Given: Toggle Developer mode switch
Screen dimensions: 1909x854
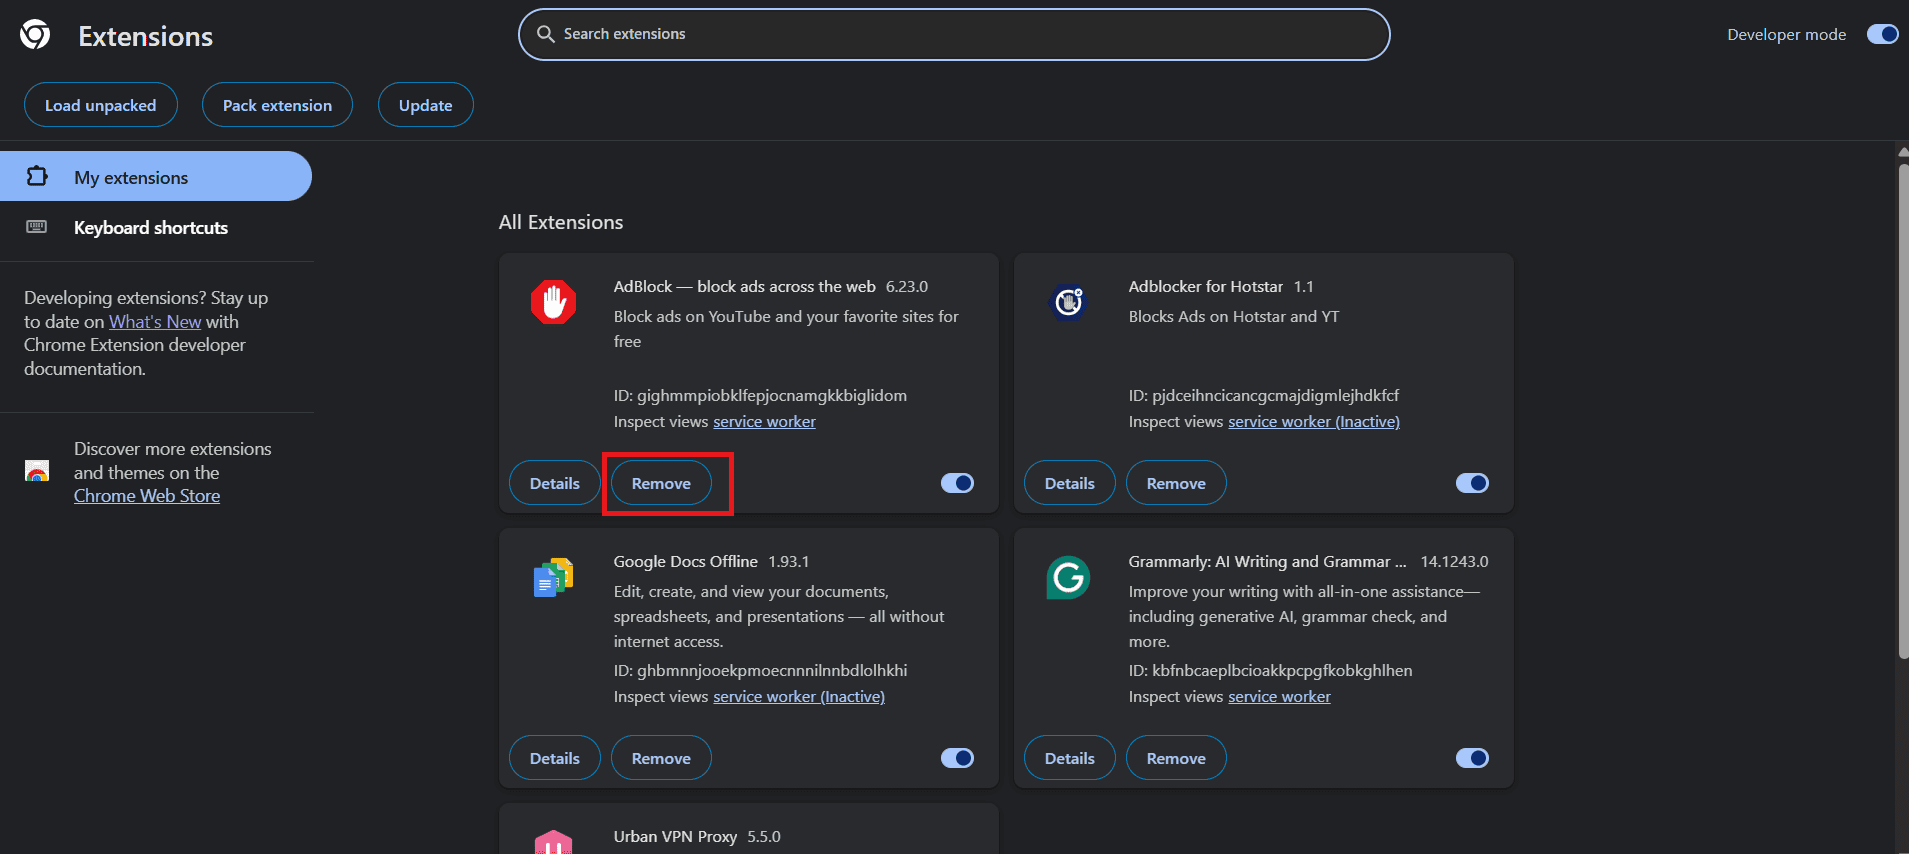Looking at the screenshot, I should 1882,34.
